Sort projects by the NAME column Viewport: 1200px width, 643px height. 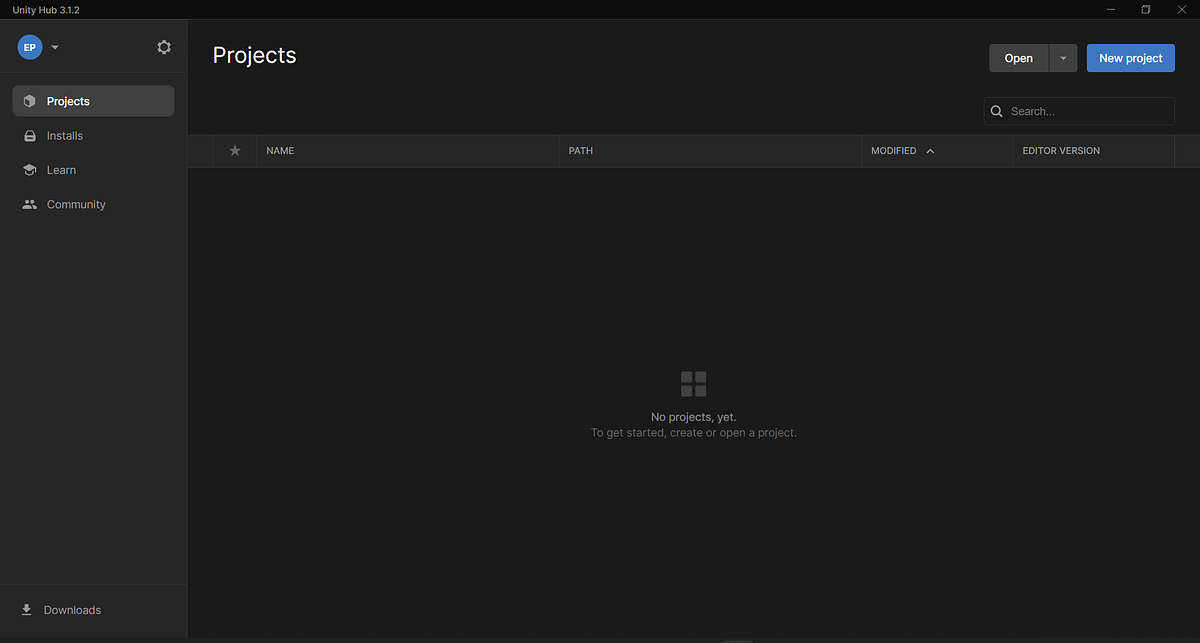coord(280,150)
